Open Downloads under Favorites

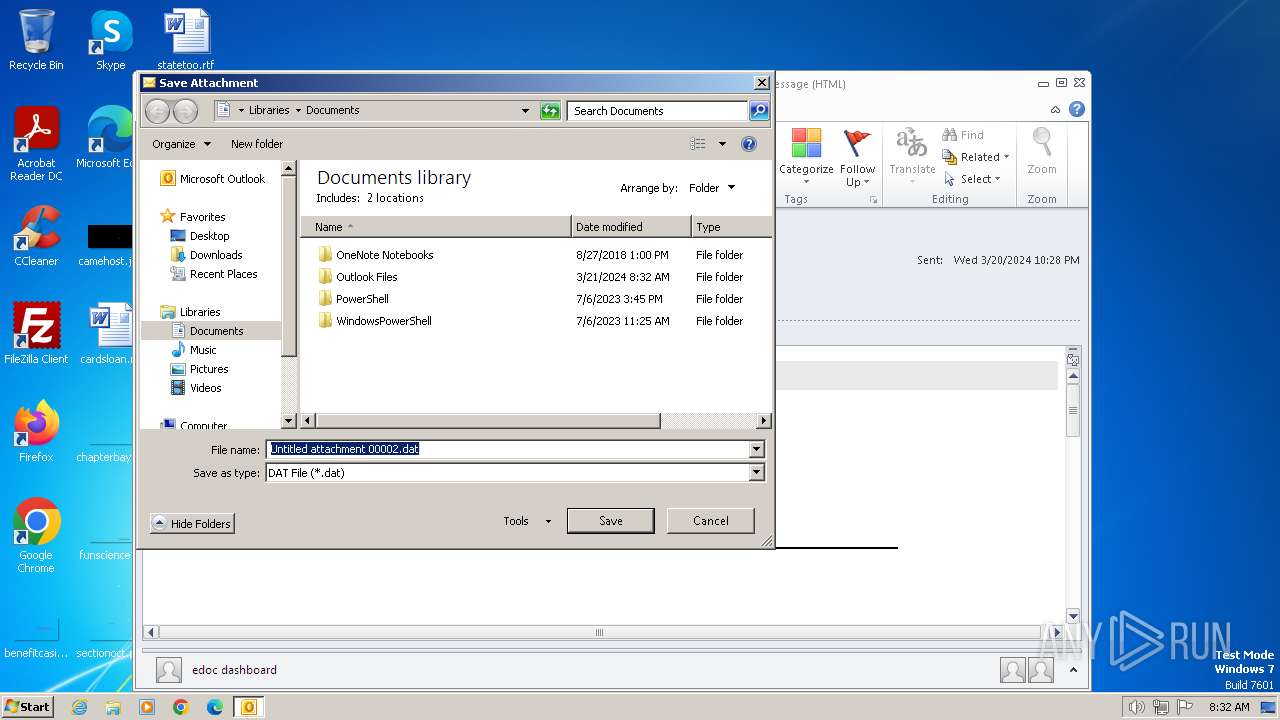coord(206,255)
